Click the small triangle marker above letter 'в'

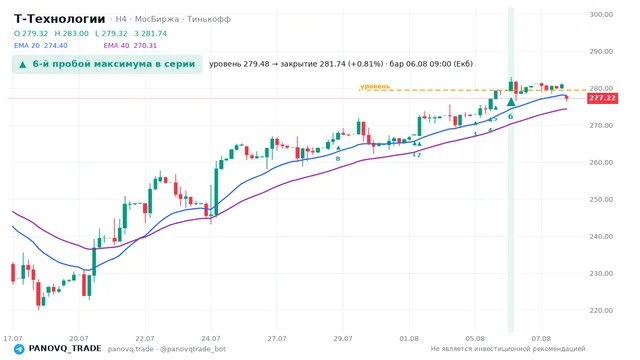[338, 148]
